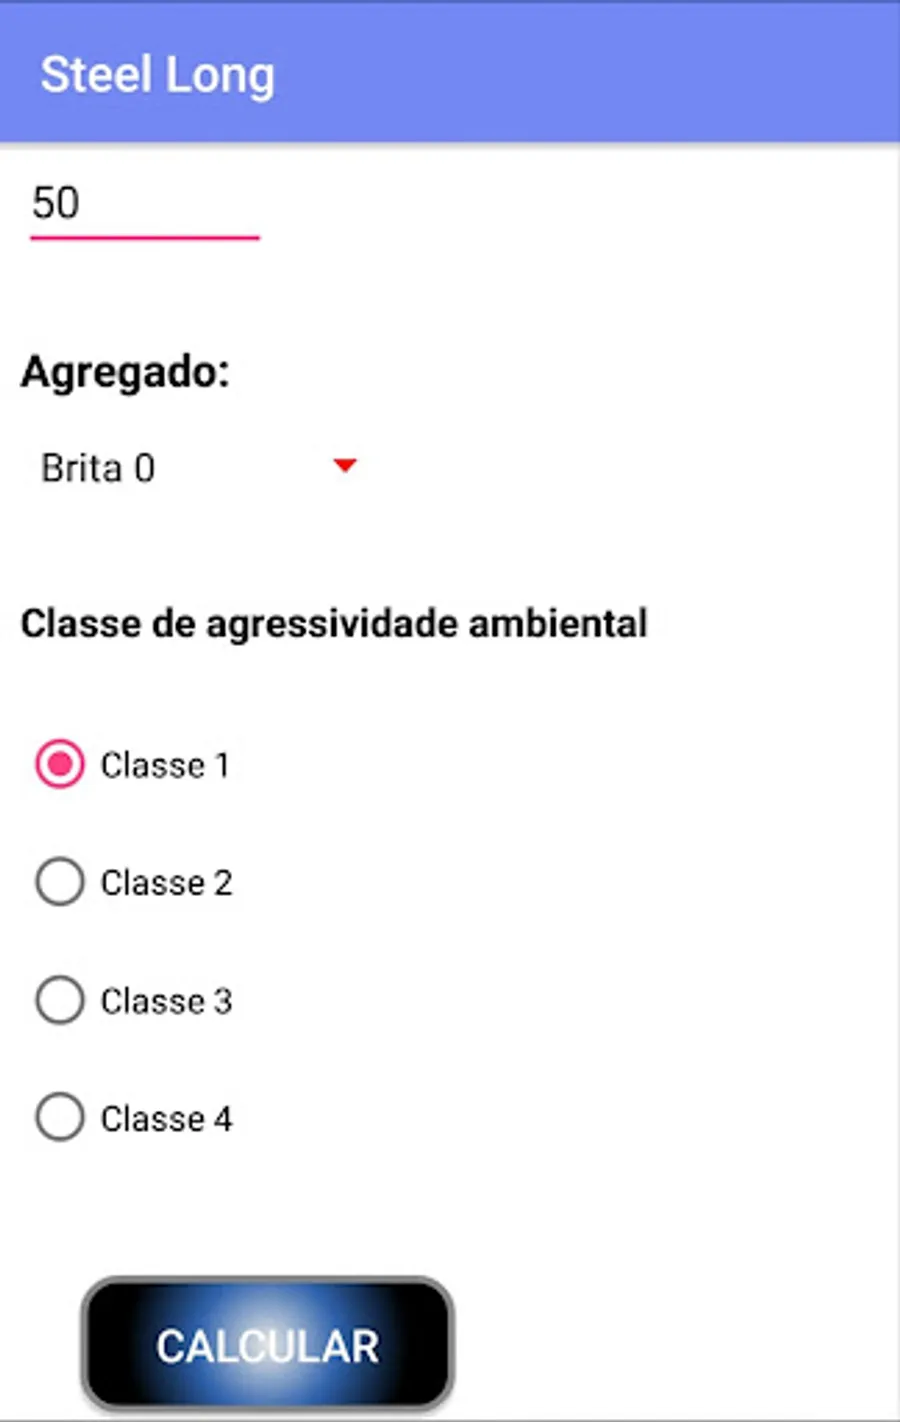
Task: Click the "Agregado:" label
Action: (125, 372)
